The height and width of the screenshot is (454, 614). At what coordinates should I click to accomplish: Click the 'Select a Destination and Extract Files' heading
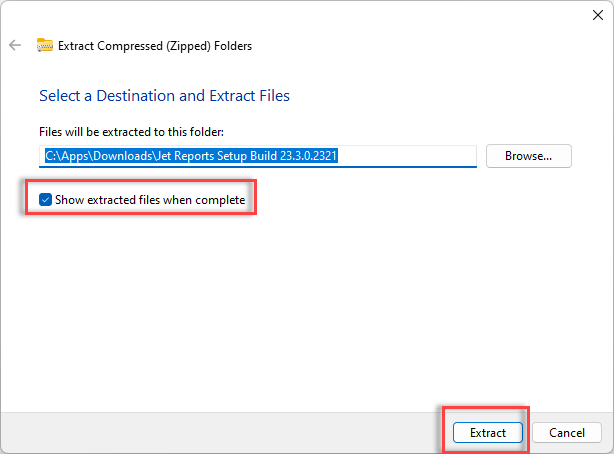coord(164,96)
